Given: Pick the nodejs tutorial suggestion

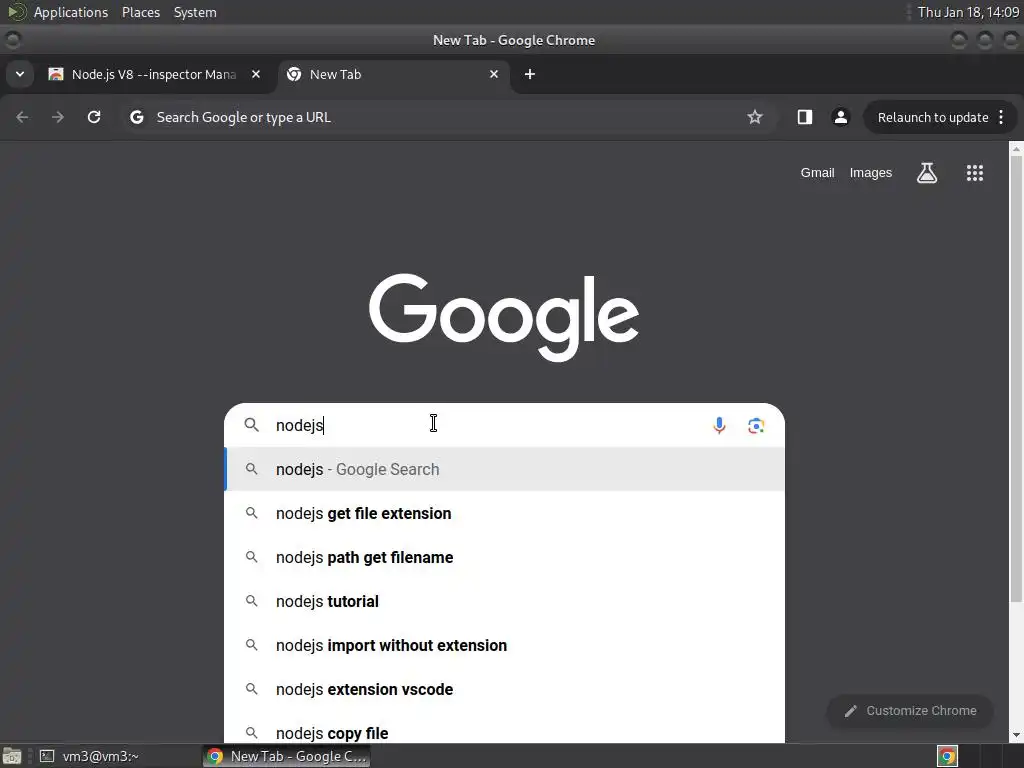Looking at the screenshot, I should tap(504, 601).
